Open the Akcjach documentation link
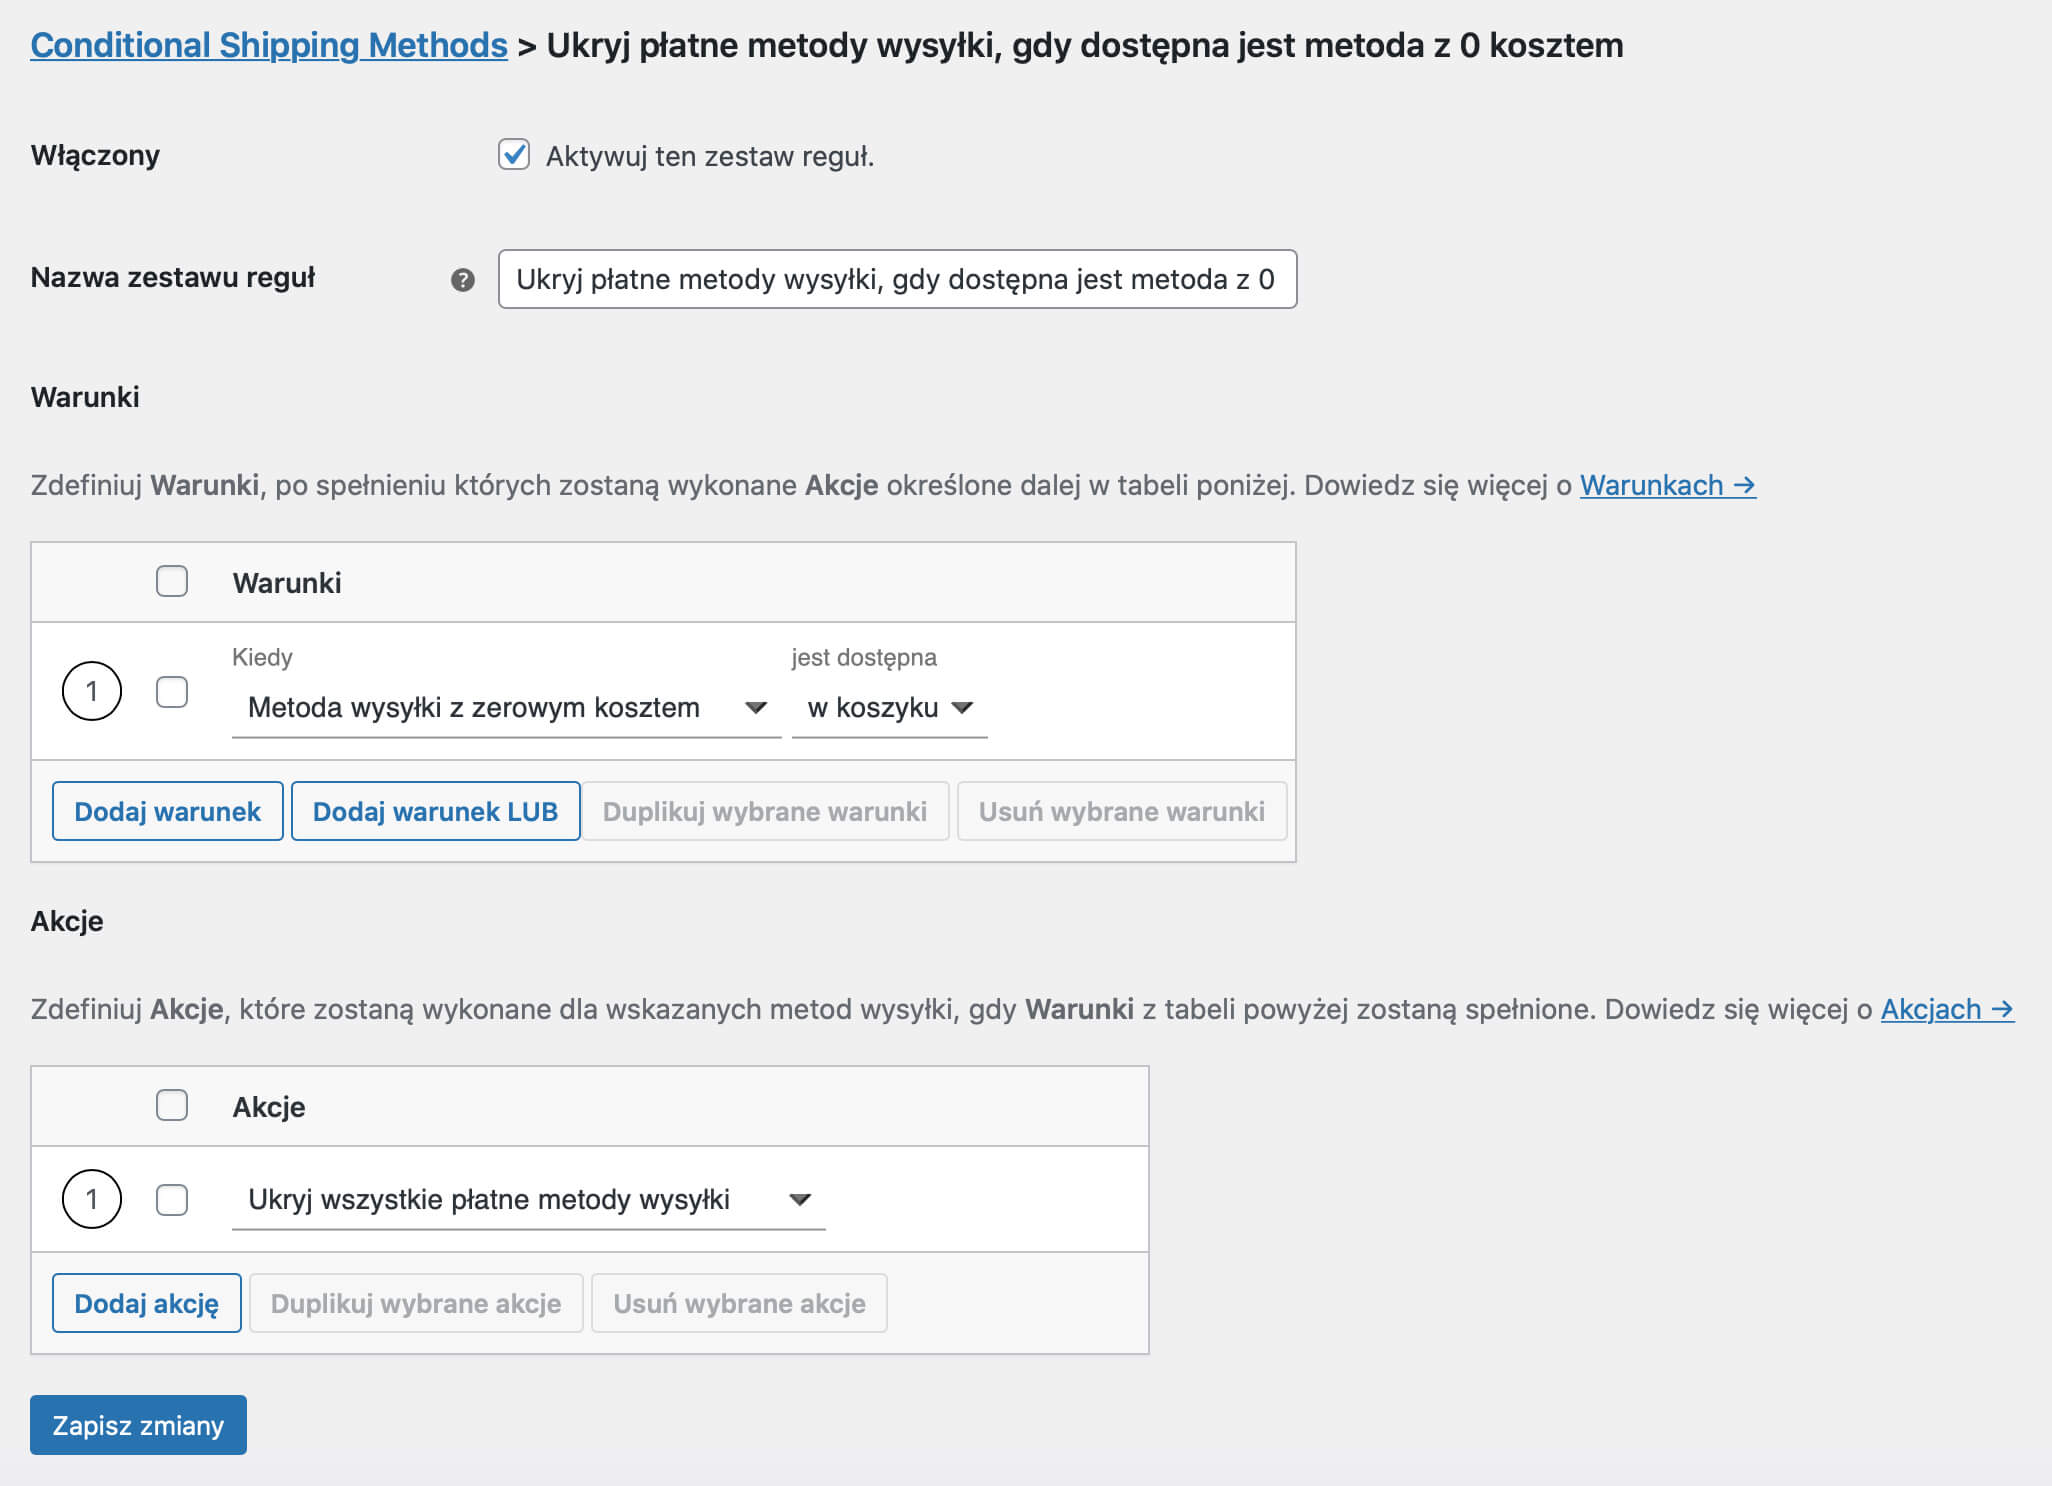The width and height of the screenshot is (2052, 1486). 1946,1009
